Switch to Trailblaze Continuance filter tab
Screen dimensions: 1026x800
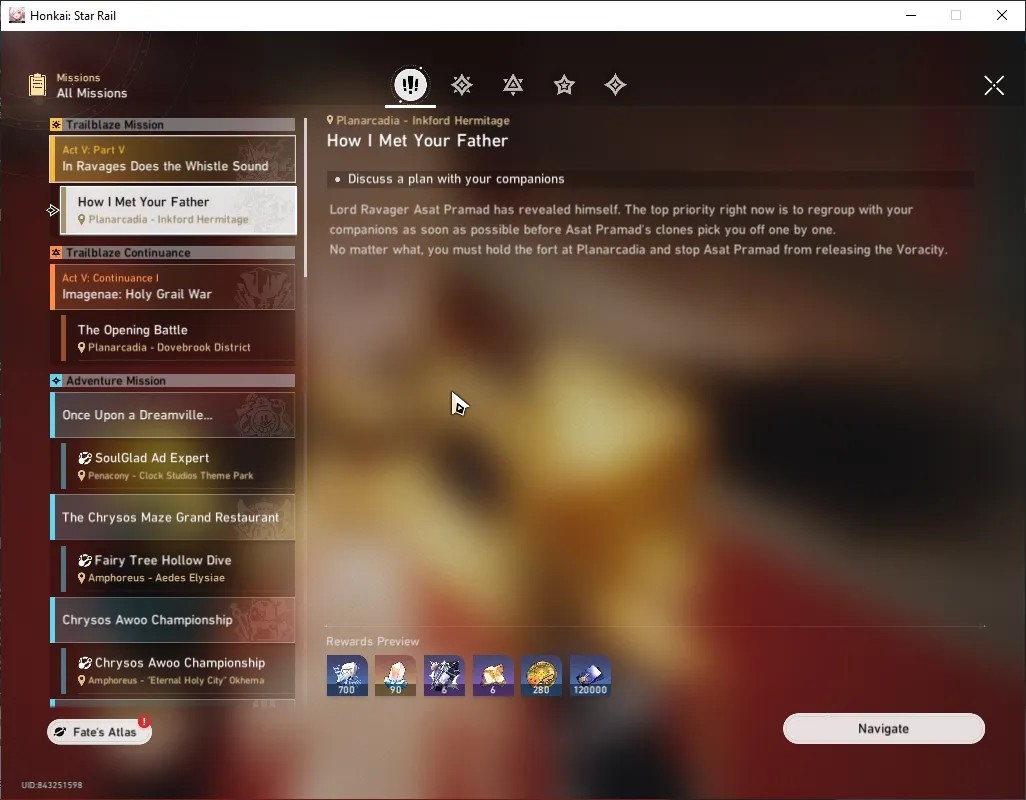(513, 84)
